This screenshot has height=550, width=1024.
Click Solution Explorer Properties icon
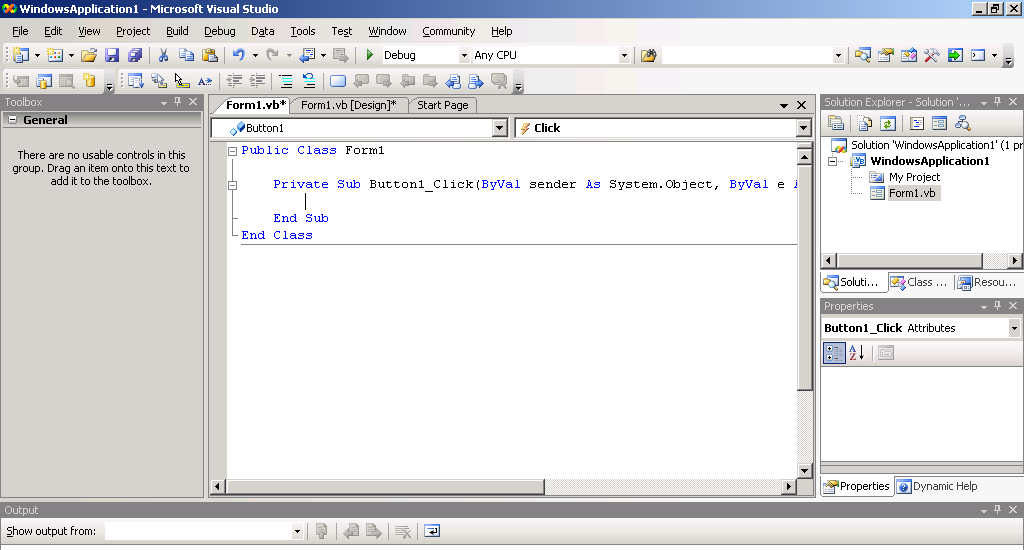pos(835,123)
